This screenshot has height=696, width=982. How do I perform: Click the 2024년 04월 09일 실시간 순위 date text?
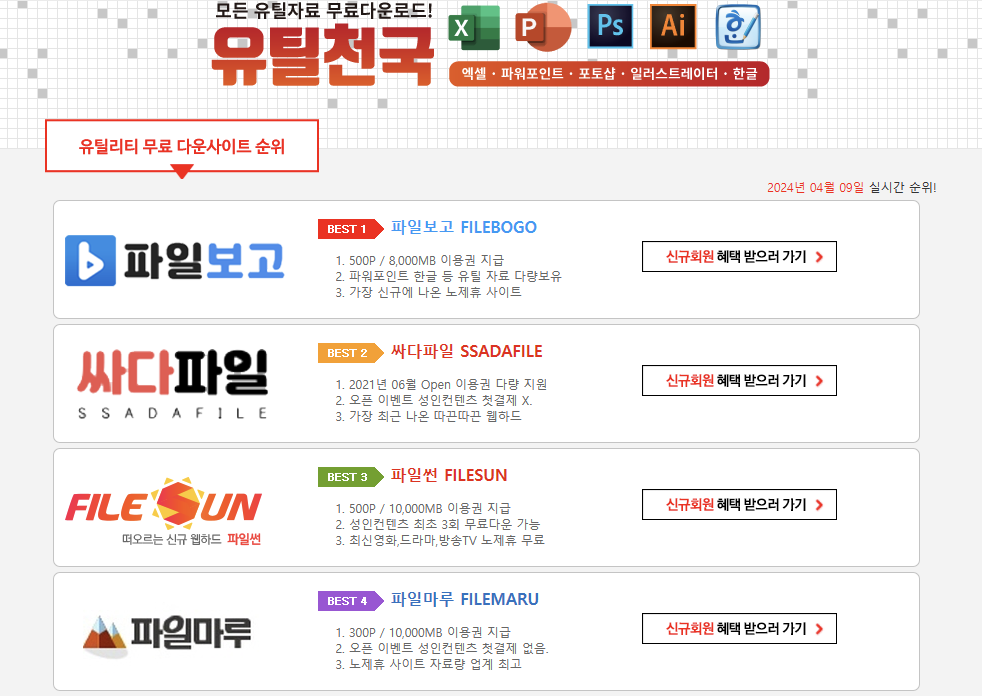click(852, 187)
